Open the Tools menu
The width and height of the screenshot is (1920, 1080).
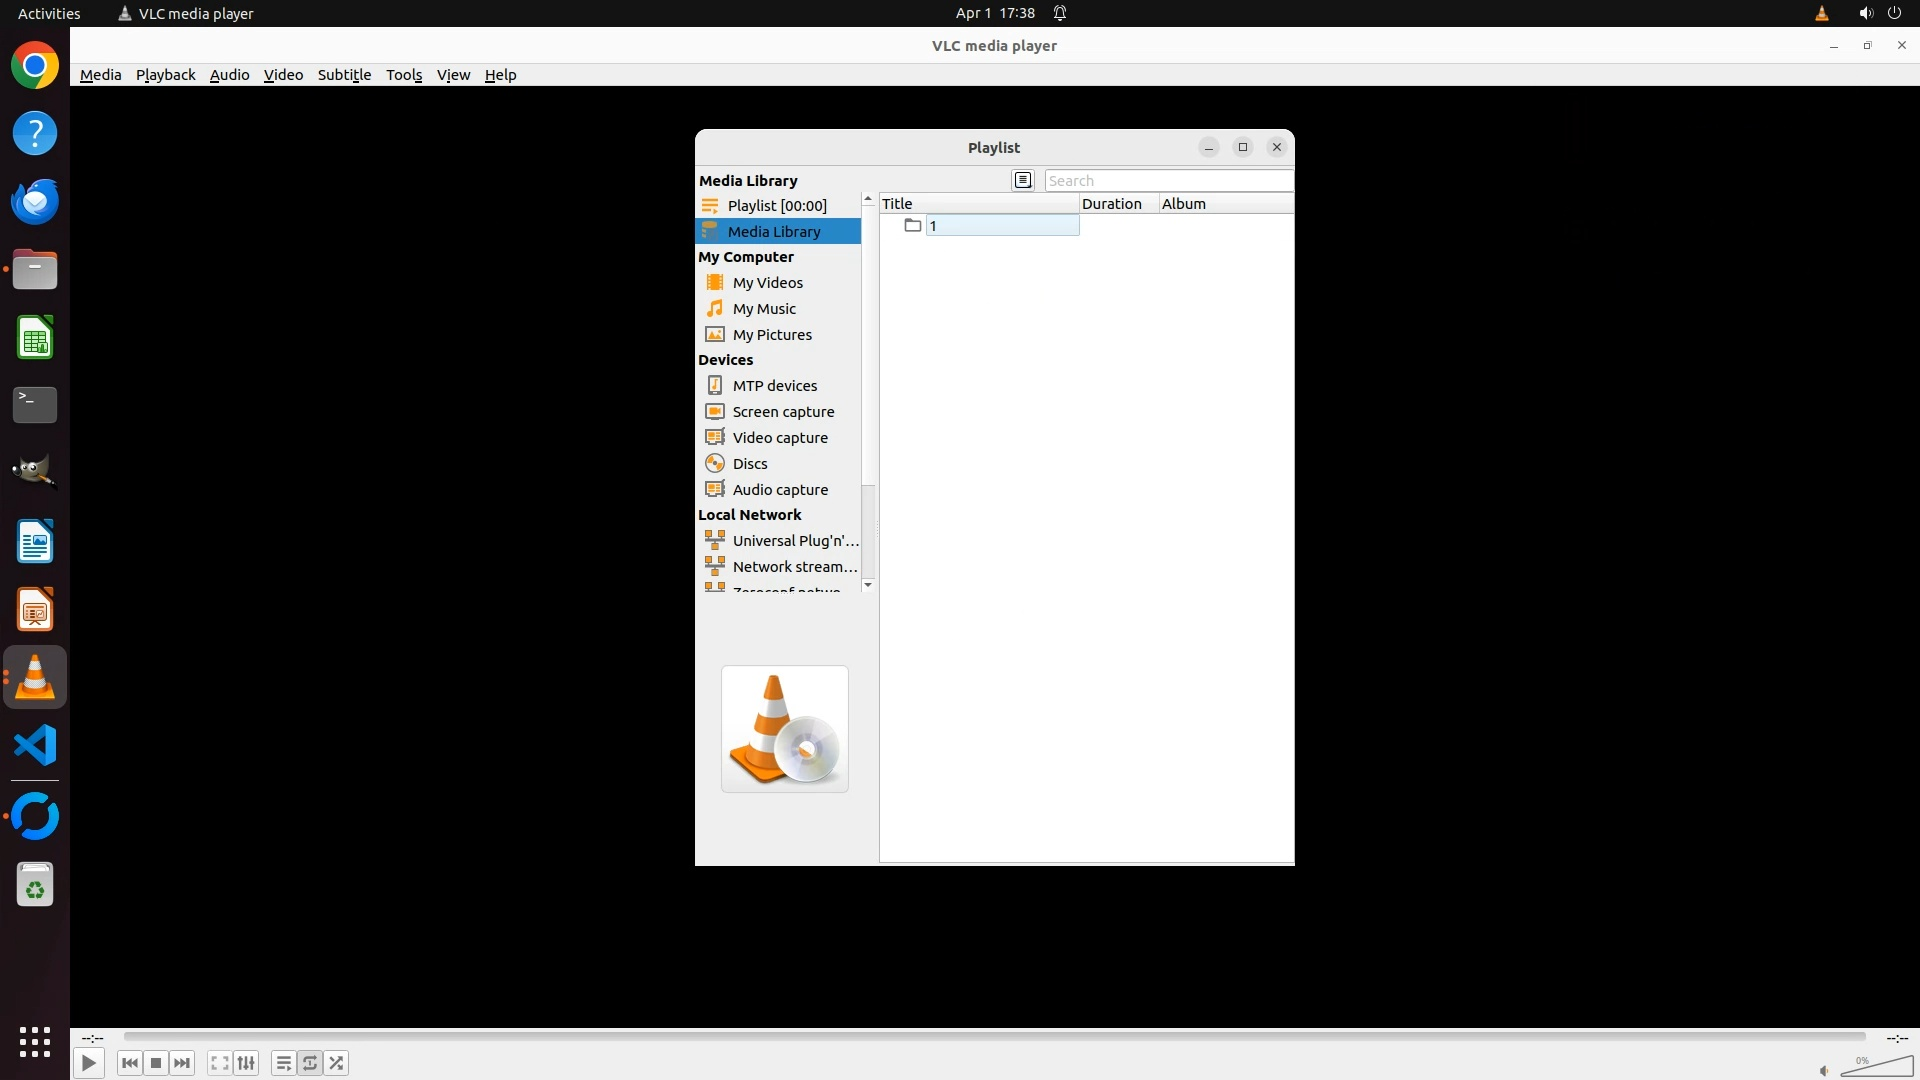pos(404,75)
